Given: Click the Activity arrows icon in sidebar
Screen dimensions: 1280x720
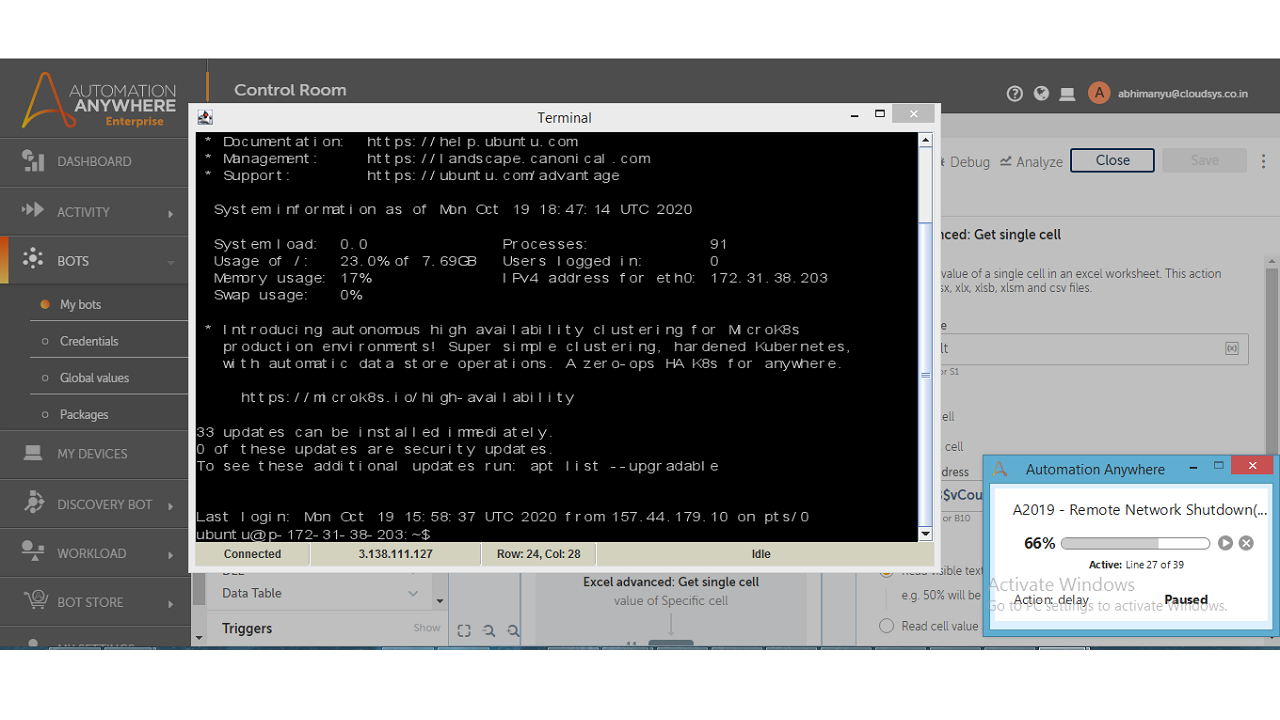Looking at the screenshot, I should point(33,210).
